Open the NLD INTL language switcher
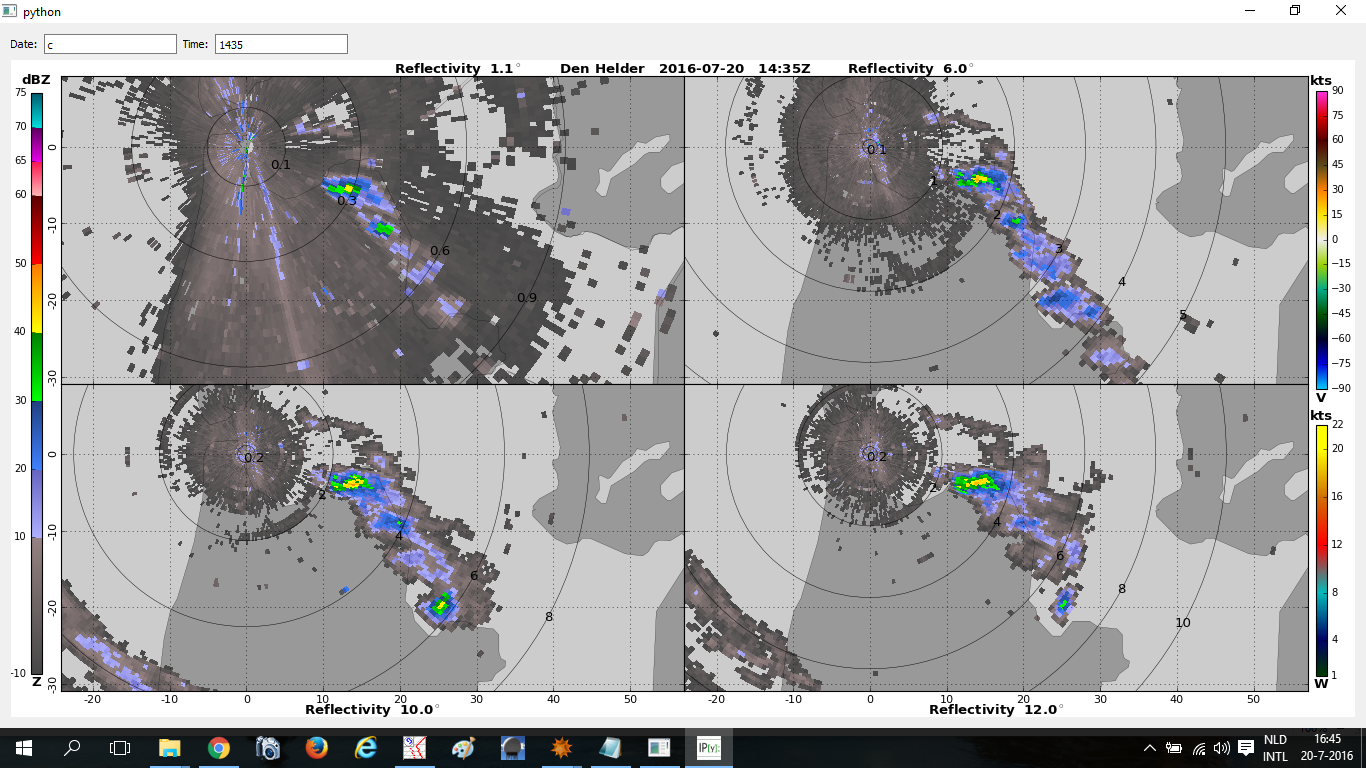Image resolution: width=1366 pixels, height=768 pixels. (x=1275, y=748)
